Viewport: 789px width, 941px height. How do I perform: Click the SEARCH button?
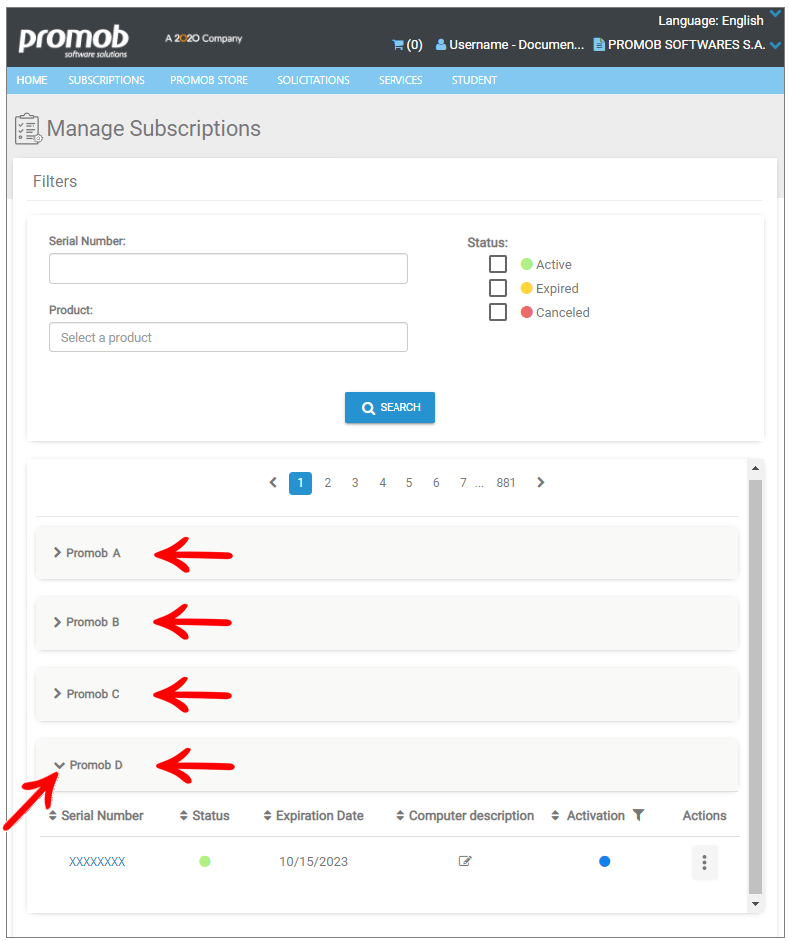(389, 407)
